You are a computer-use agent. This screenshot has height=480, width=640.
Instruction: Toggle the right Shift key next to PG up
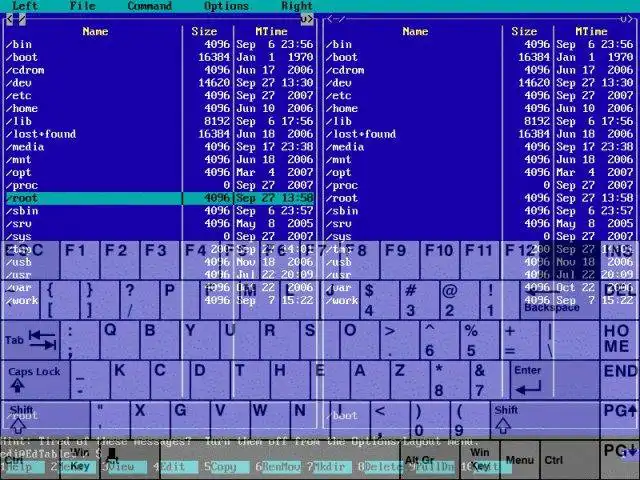(x=545, y=420)
